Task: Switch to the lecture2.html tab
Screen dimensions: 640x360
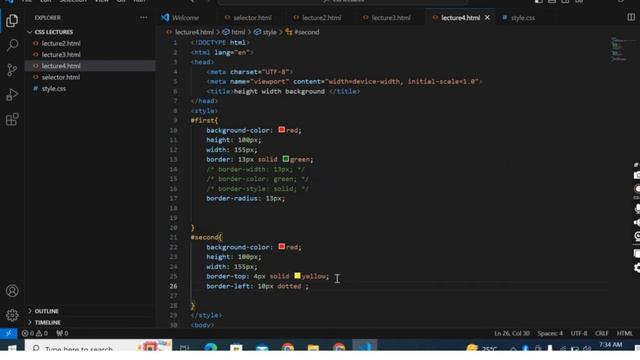Action: coord(317,18)
